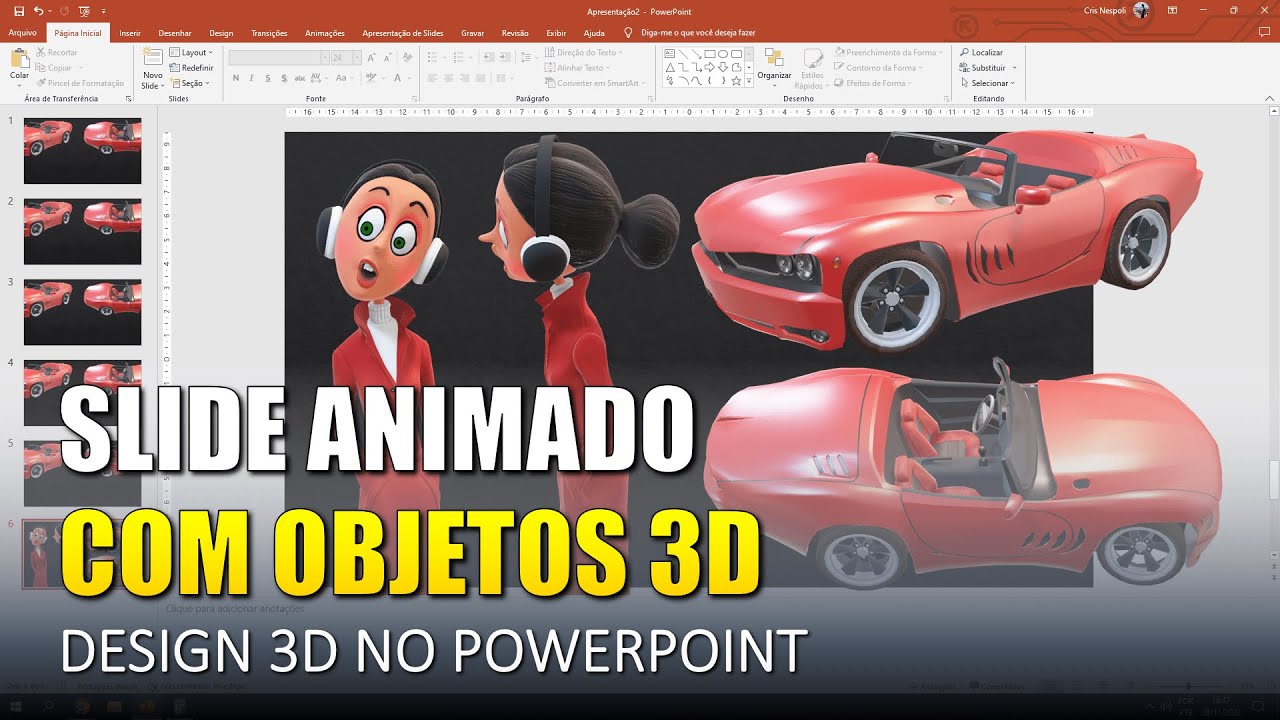Pick the Text Box shape in shapes gallery
This screenshot has width=1280, height=720.
[x=670, y=53]
